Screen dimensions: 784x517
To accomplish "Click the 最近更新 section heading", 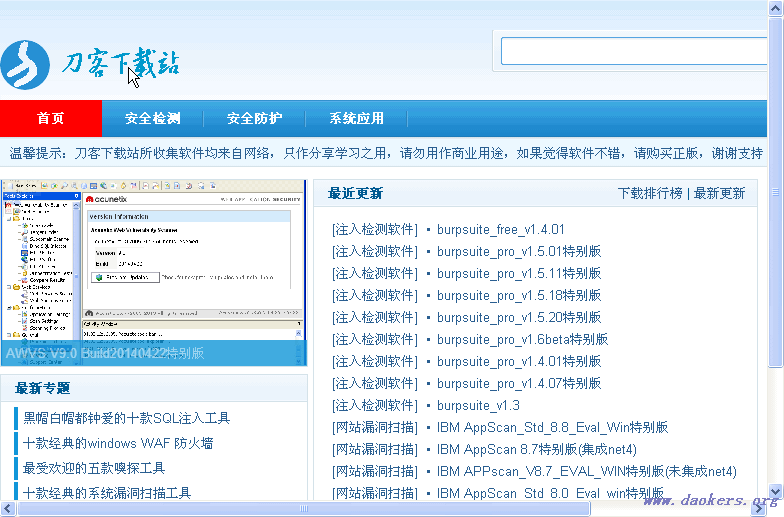I will (356, 193).
